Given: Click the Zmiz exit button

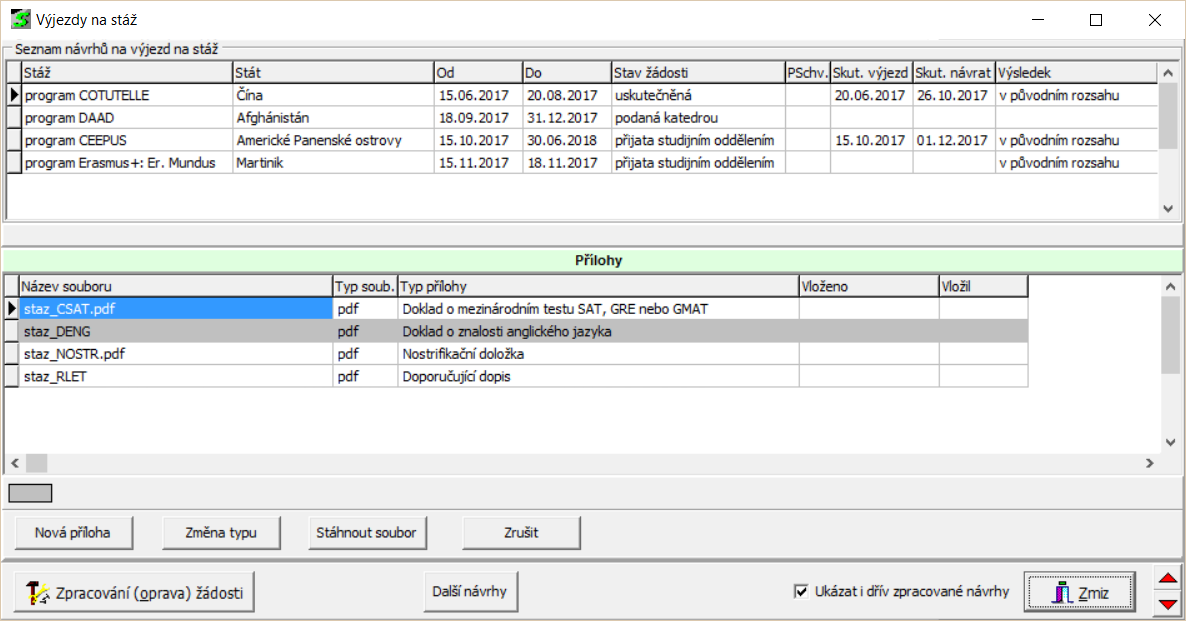Looking at the screenshot, I should click(x=1080, y=592).
